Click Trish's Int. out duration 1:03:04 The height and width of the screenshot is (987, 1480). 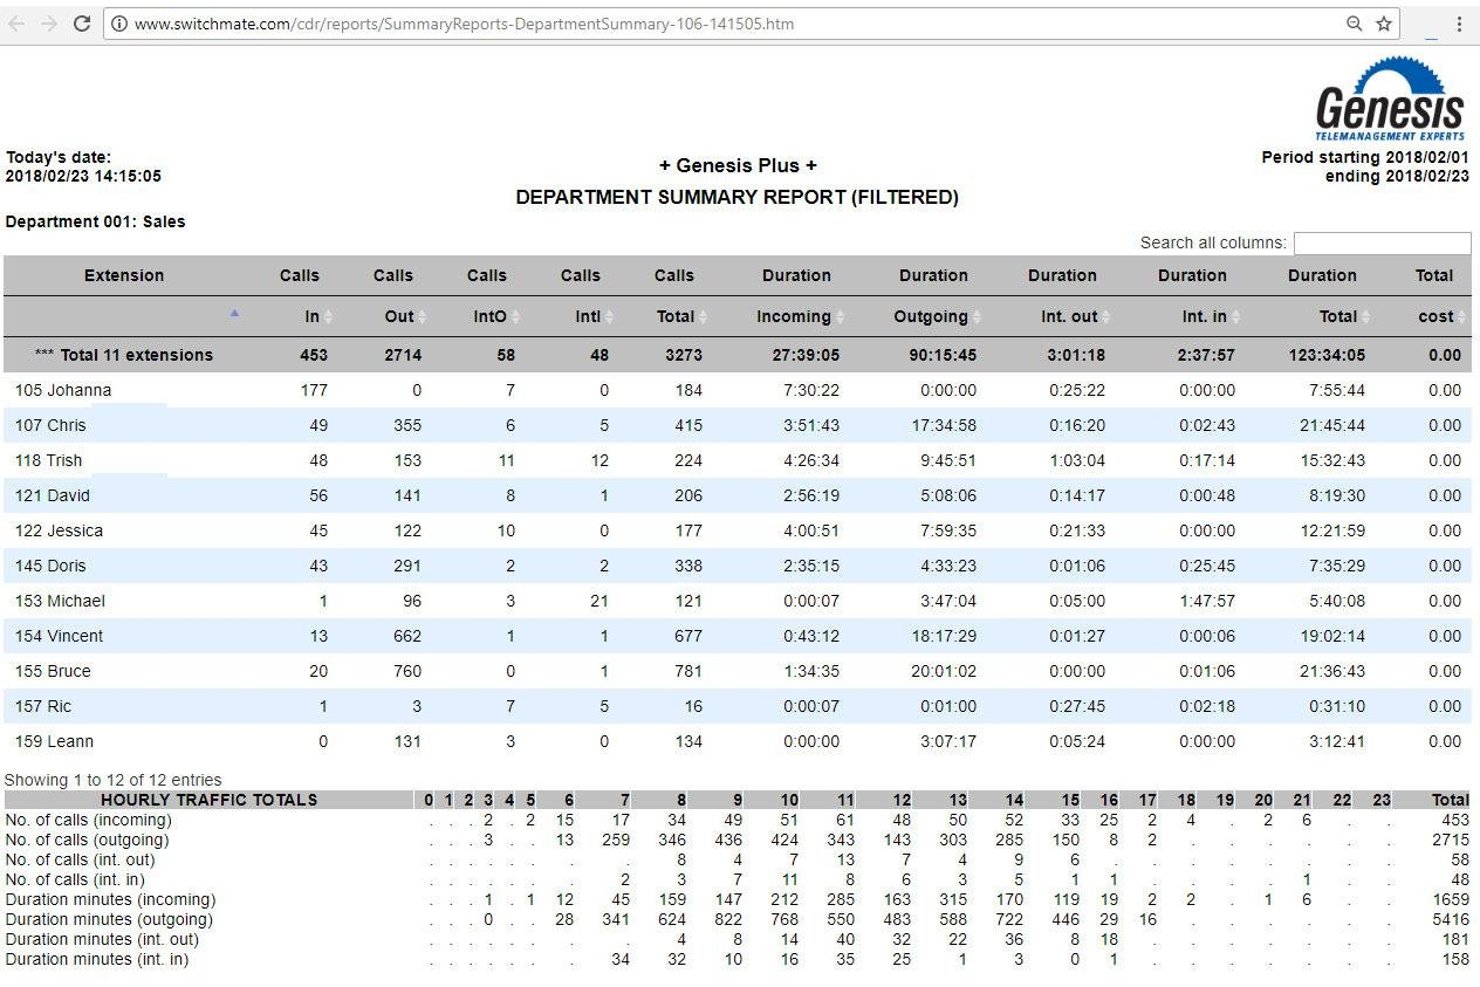pyautogui.click(x=1077, y=460)
